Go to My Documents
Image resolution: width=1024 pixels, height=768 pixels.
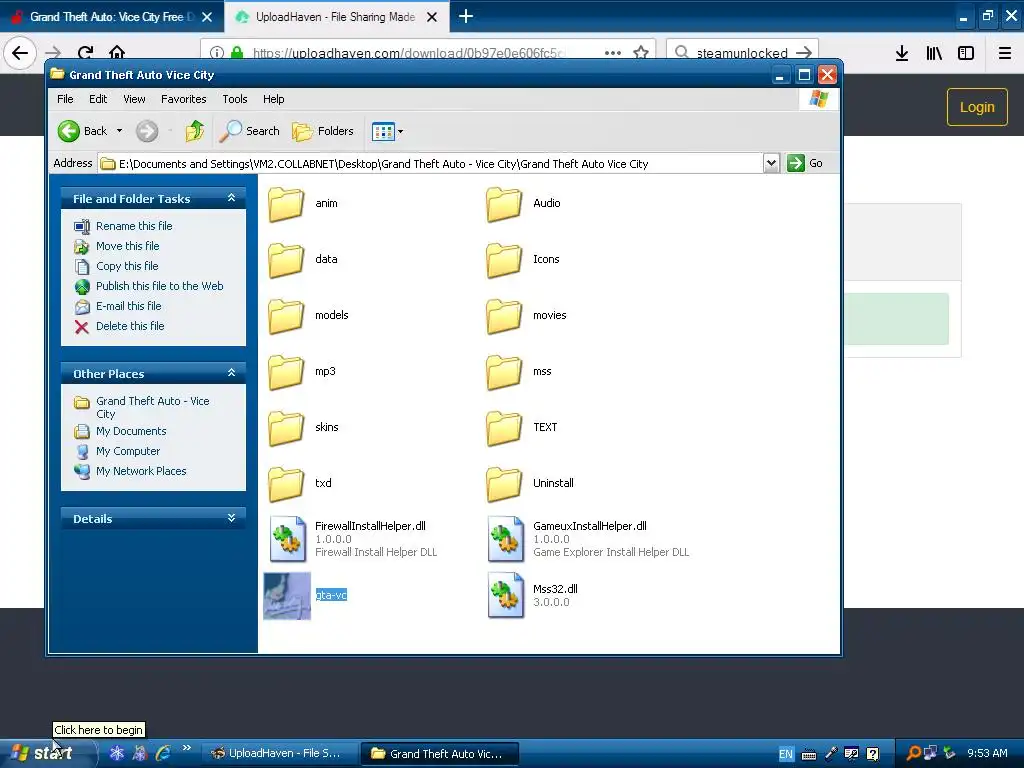coord(131,432)
